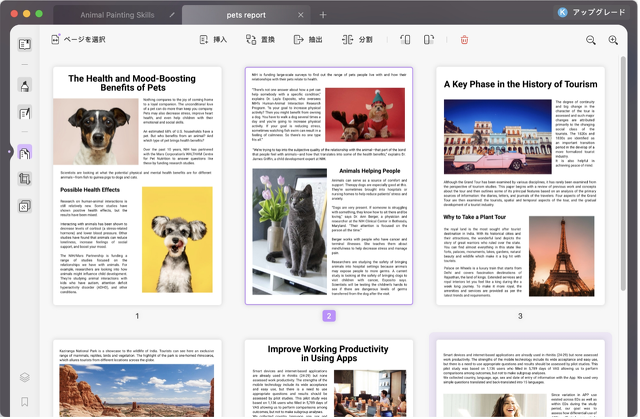Rotate page counterclockwise icon

point(405,40)
